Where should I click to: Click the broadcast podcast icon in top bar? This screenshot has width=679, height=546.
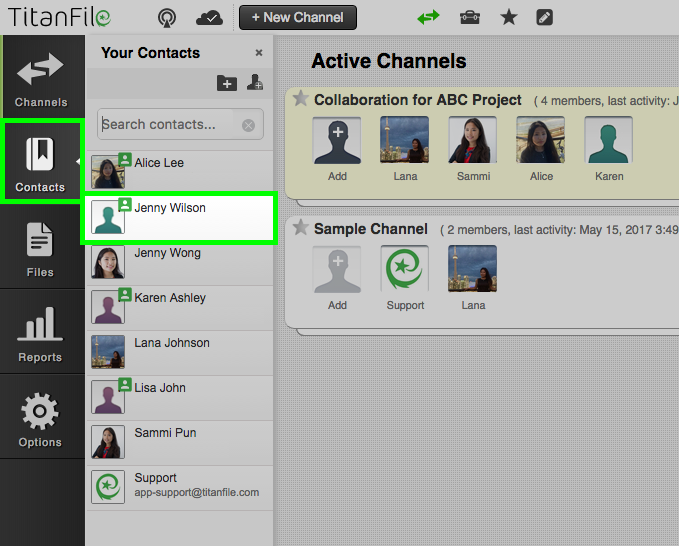(167, 18)
